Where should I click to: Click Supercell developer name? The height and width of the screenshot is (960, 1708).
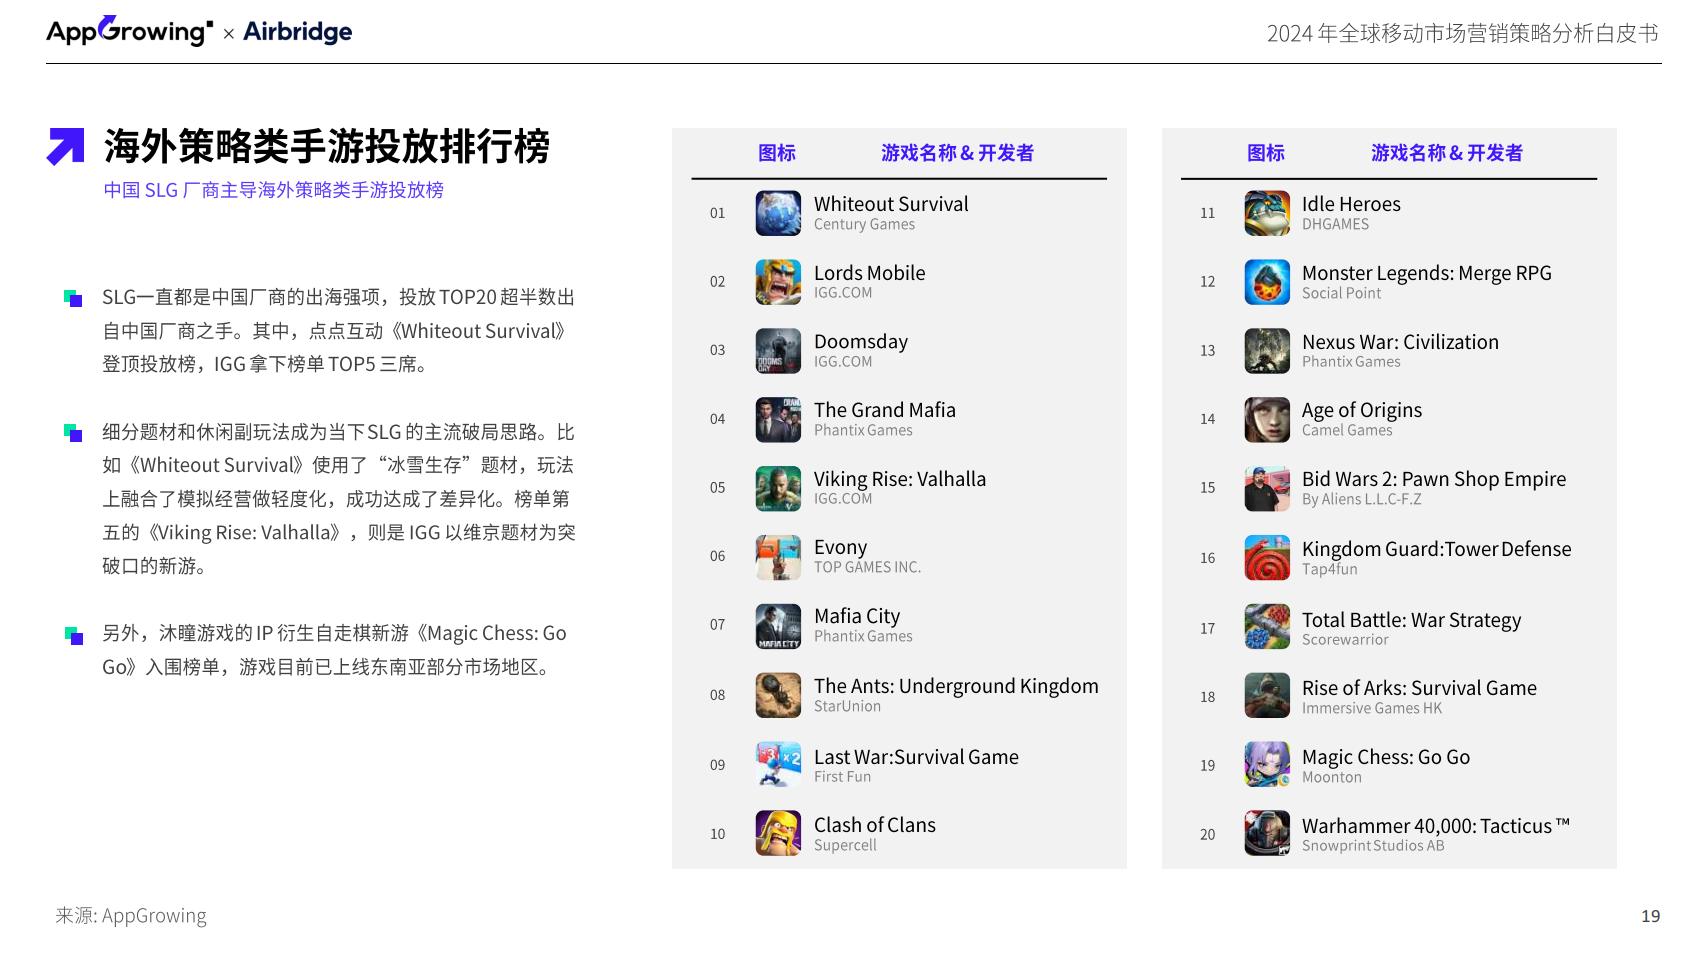tap(845, 845)
